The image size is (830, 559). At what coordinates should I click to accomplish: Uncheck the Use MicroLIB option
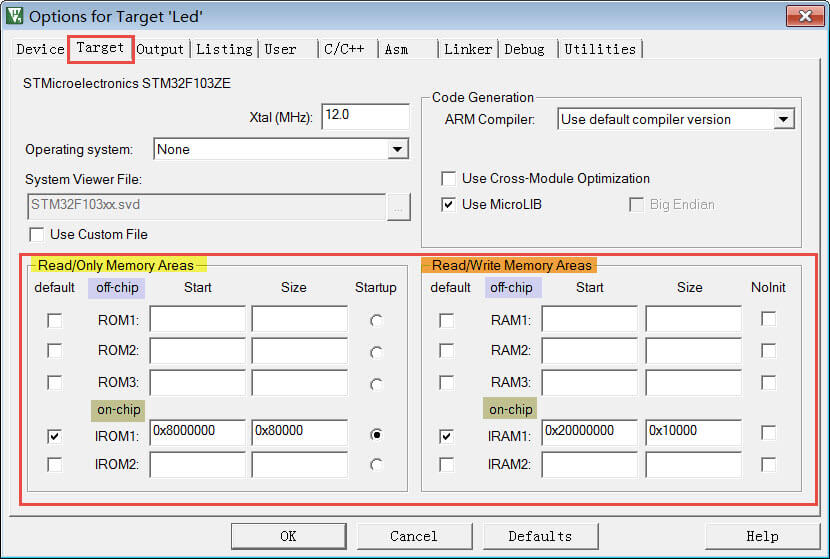pyautogui.click(x=449, y=204)
